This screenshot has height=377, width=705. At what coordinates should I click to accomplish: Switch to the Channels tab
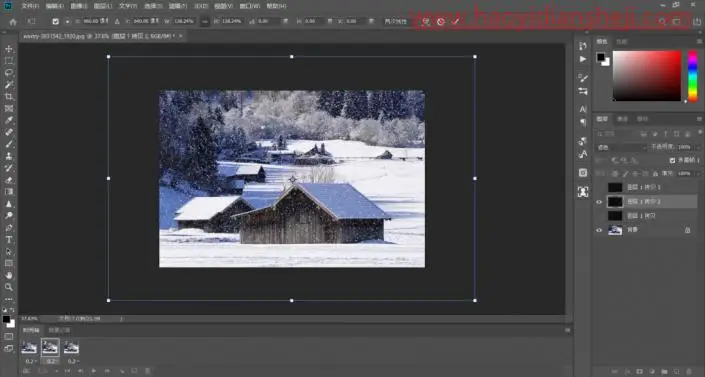click(x=622, y=119)
